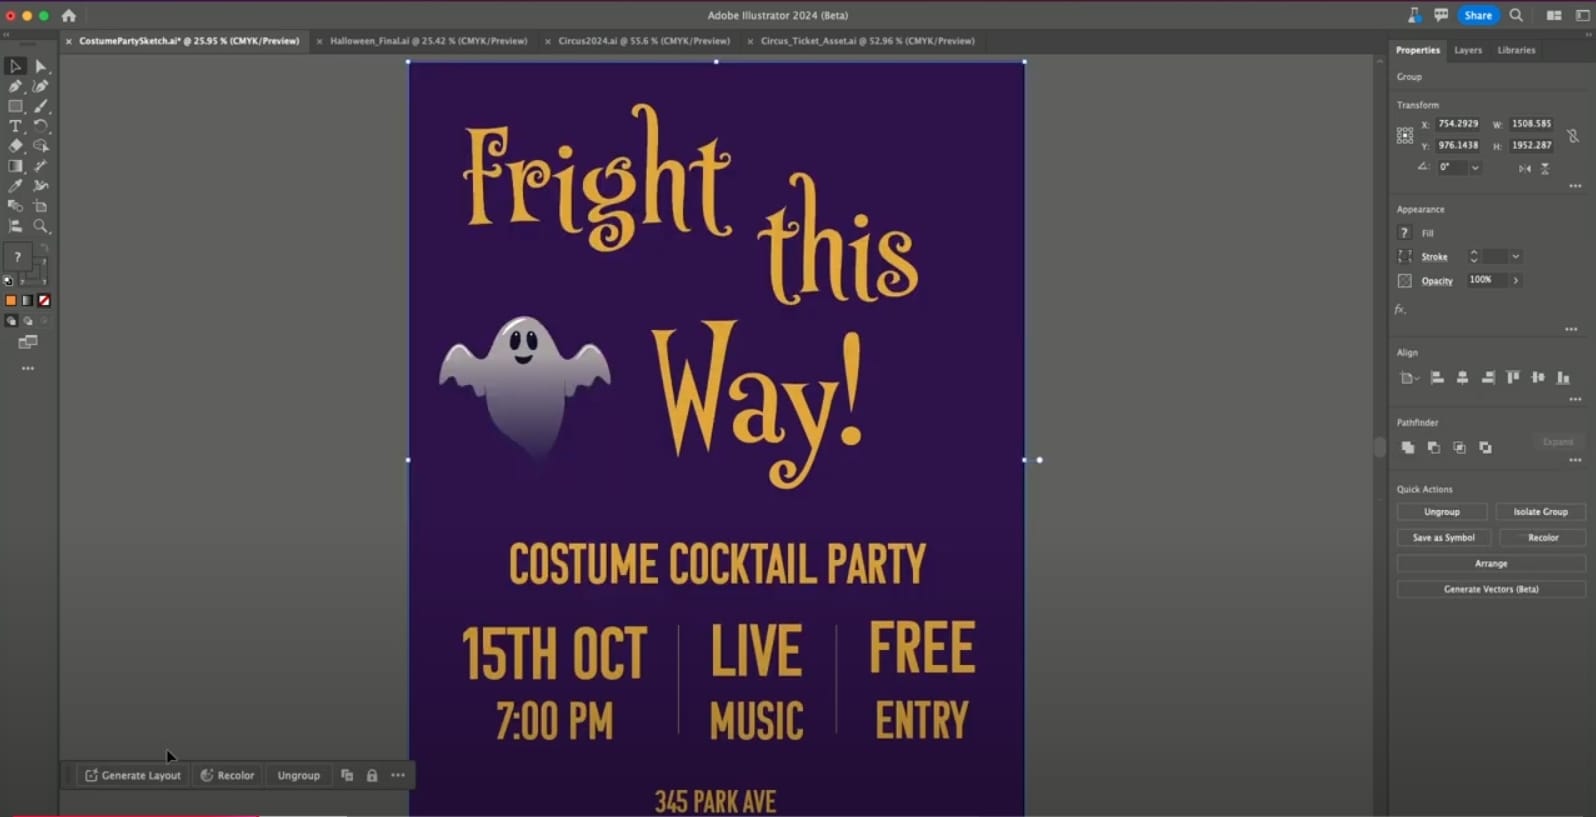
Task: Show more Pathfinder options
Action: pyautogui.click(x=1575, y=460)
